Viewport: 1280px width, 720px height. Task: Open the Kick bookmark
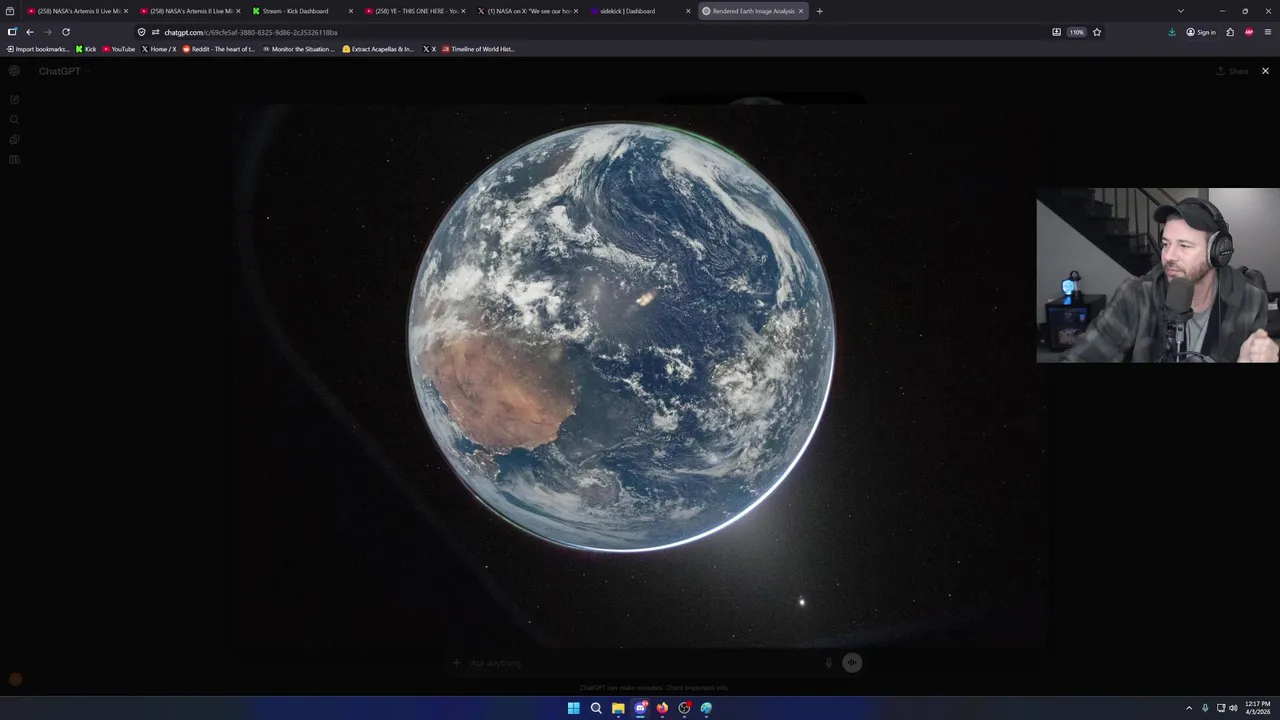click(86, 49)
